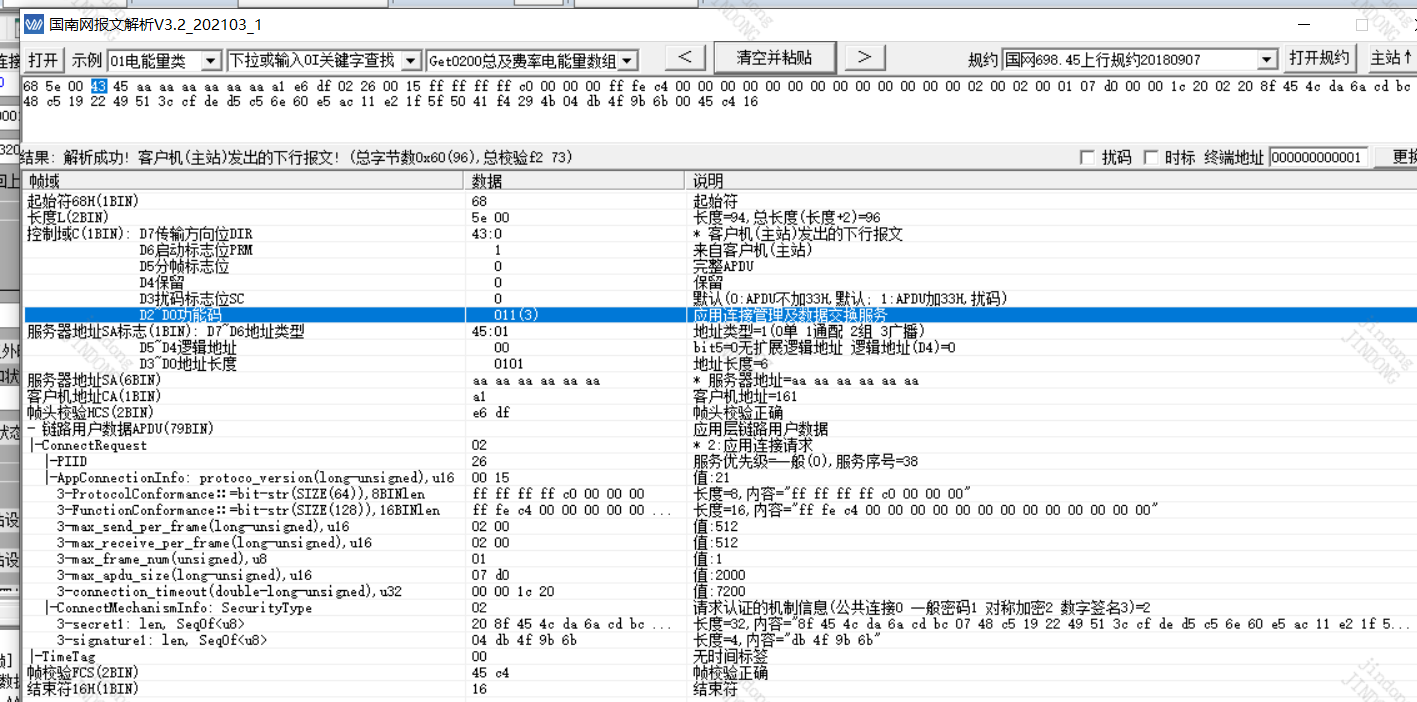This screenshot has width=1417, height=702.
Task: Toggle the 时标 checkbox
Action: [1150, 158]
